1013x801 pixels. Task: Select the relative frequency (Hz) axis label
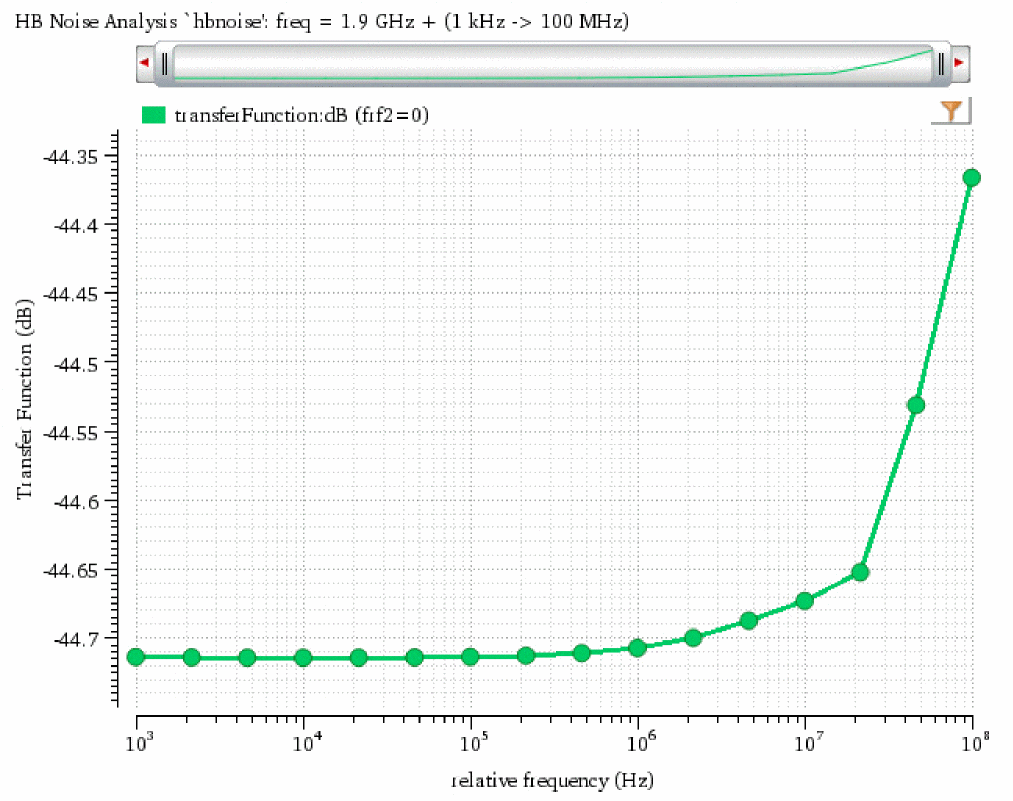coord(552,780)
